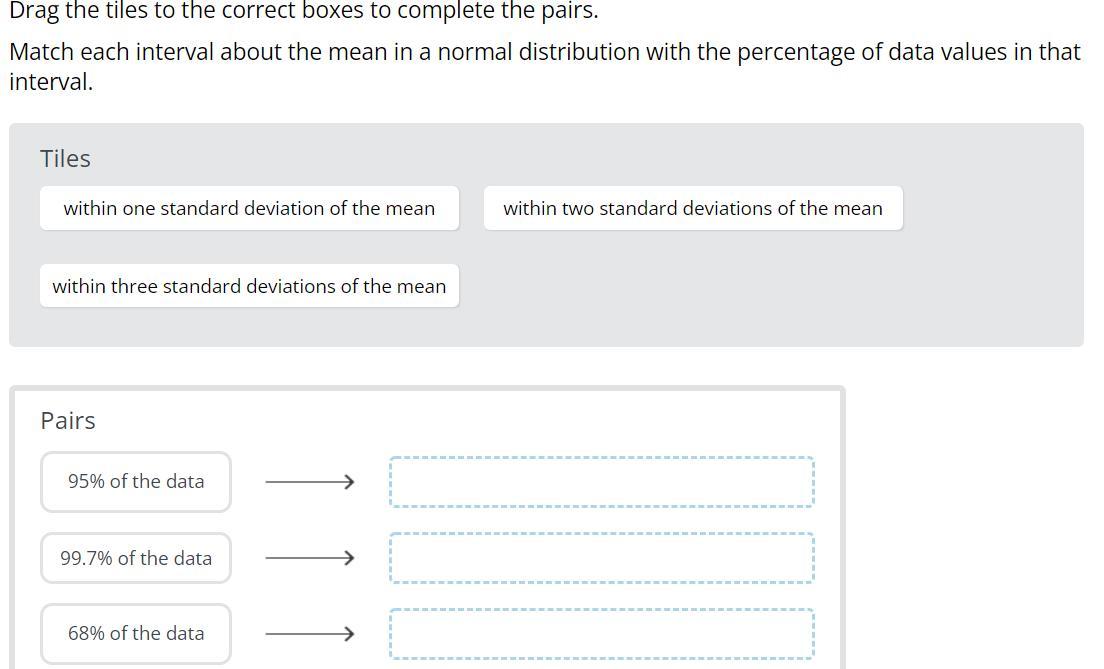Click the empty drop box for 68%

[601, 634]
